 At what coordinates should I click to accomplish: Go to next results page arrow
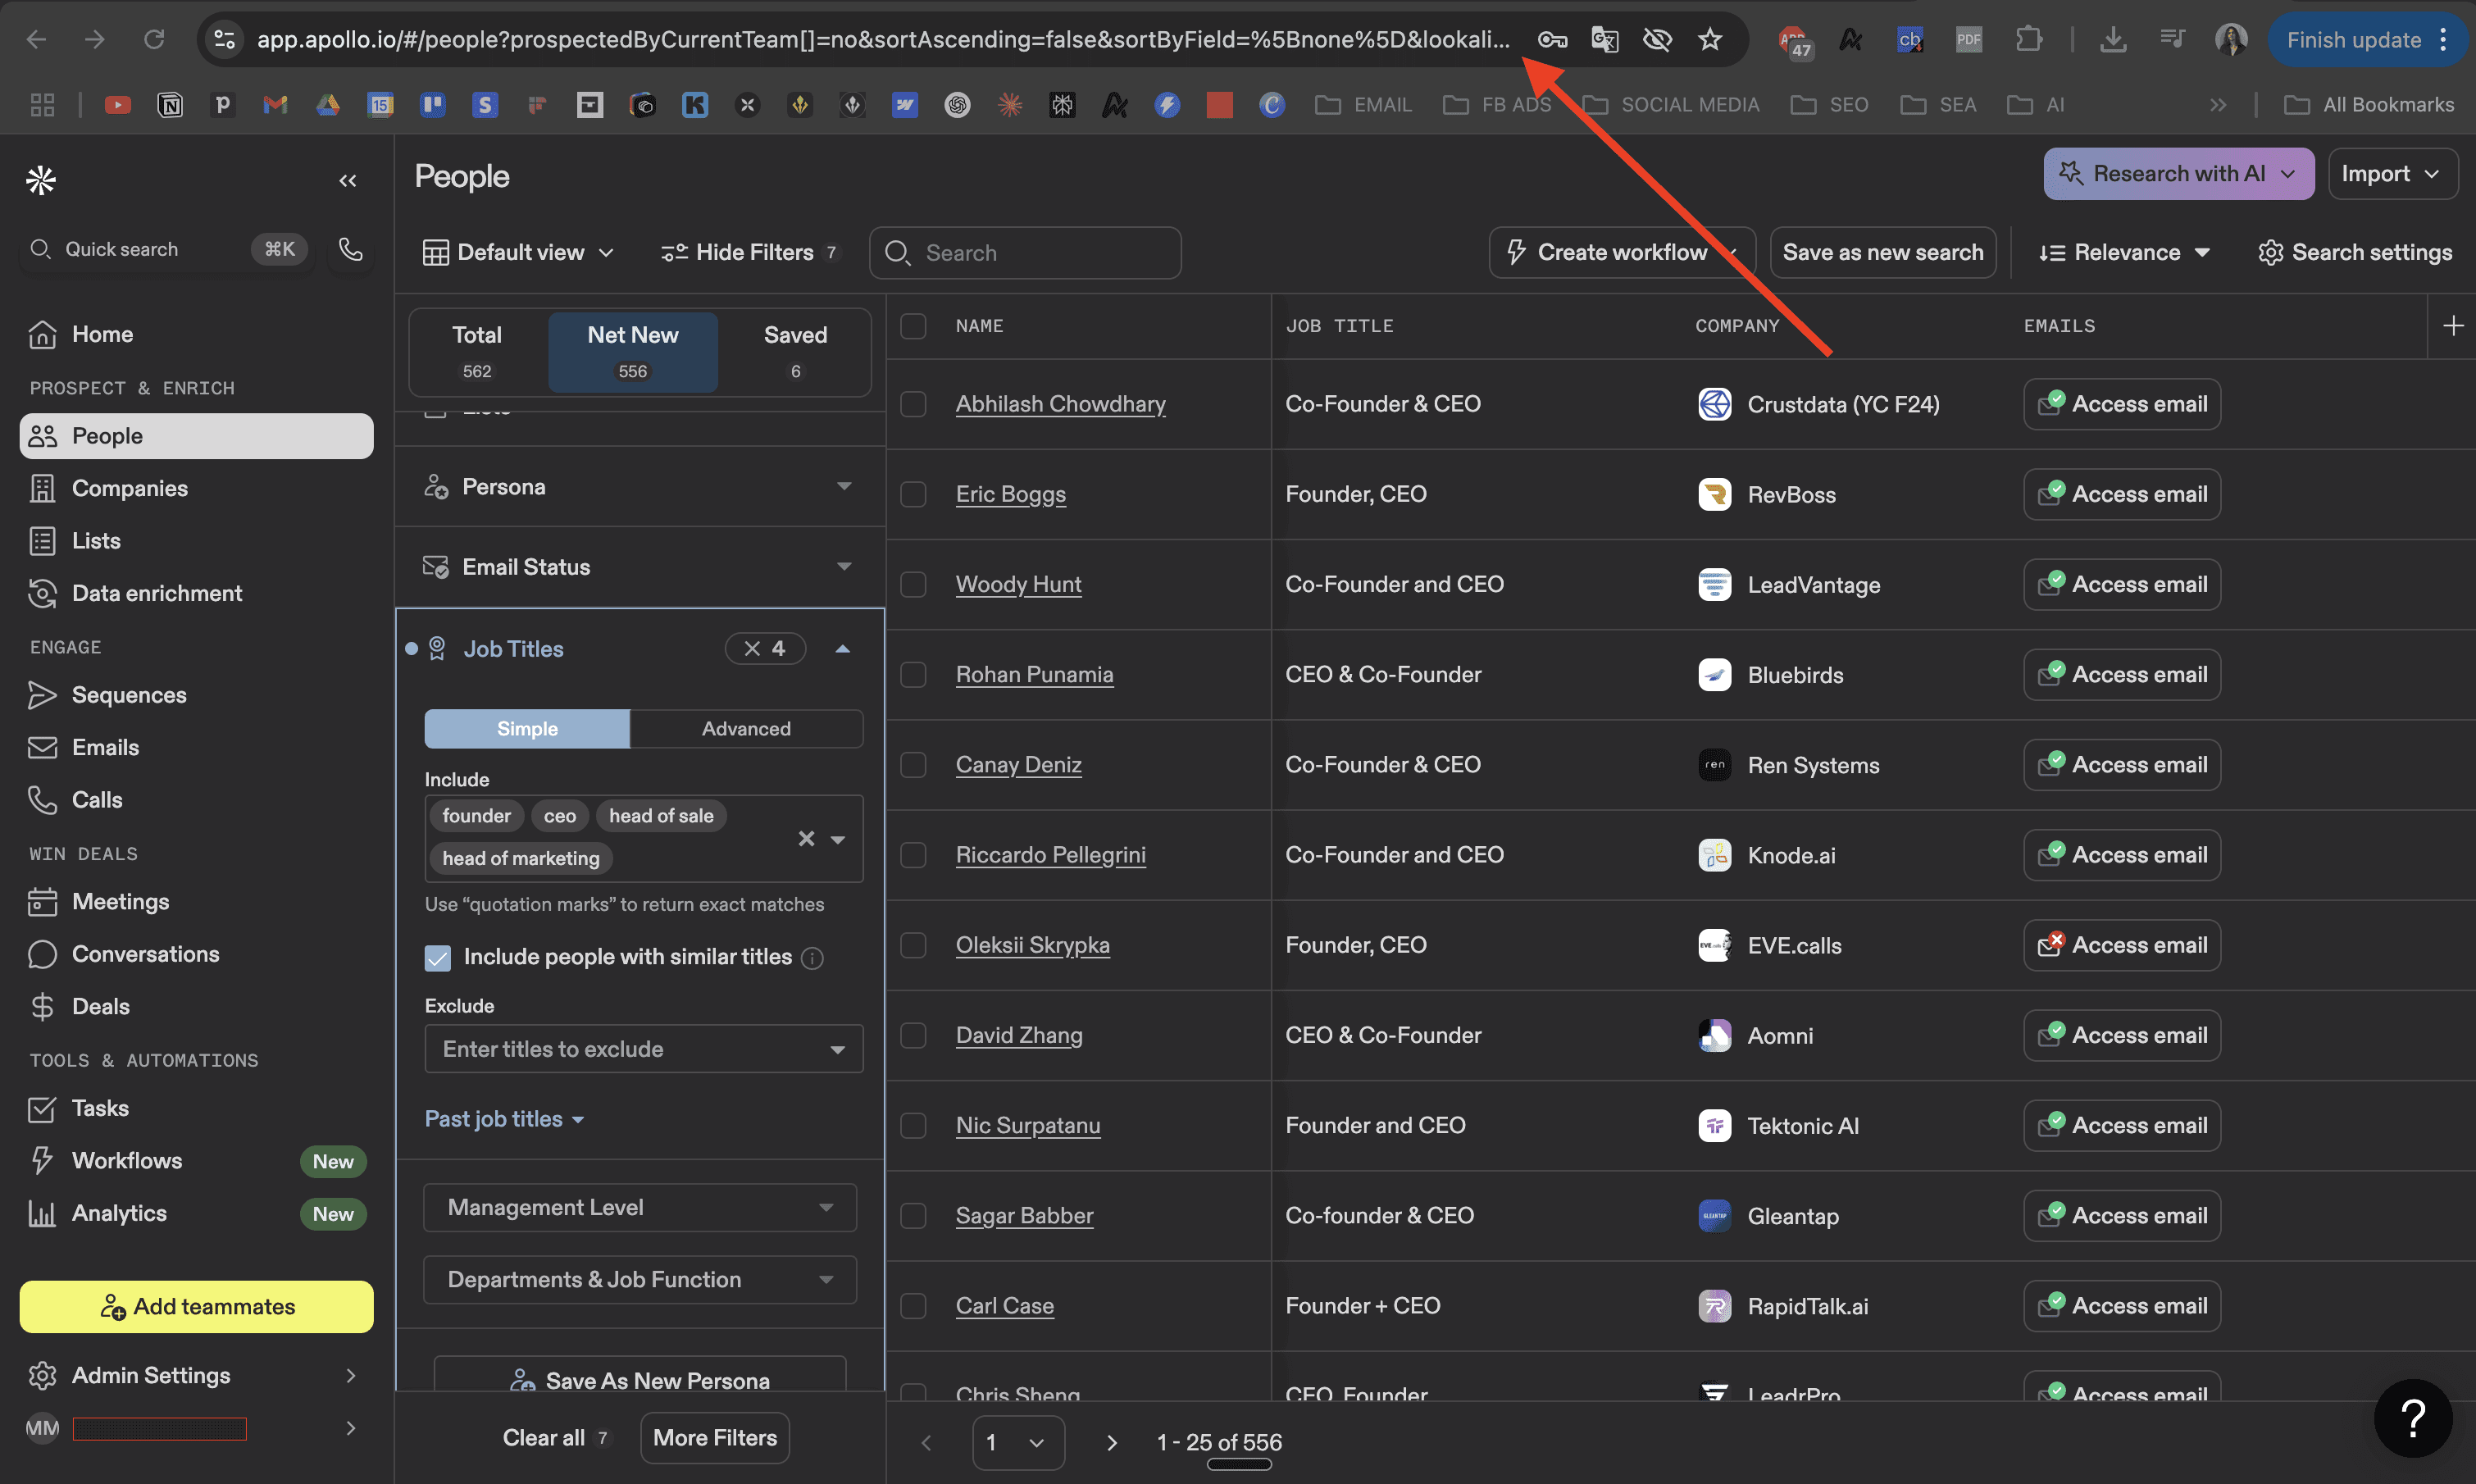click(1111, 1442)
